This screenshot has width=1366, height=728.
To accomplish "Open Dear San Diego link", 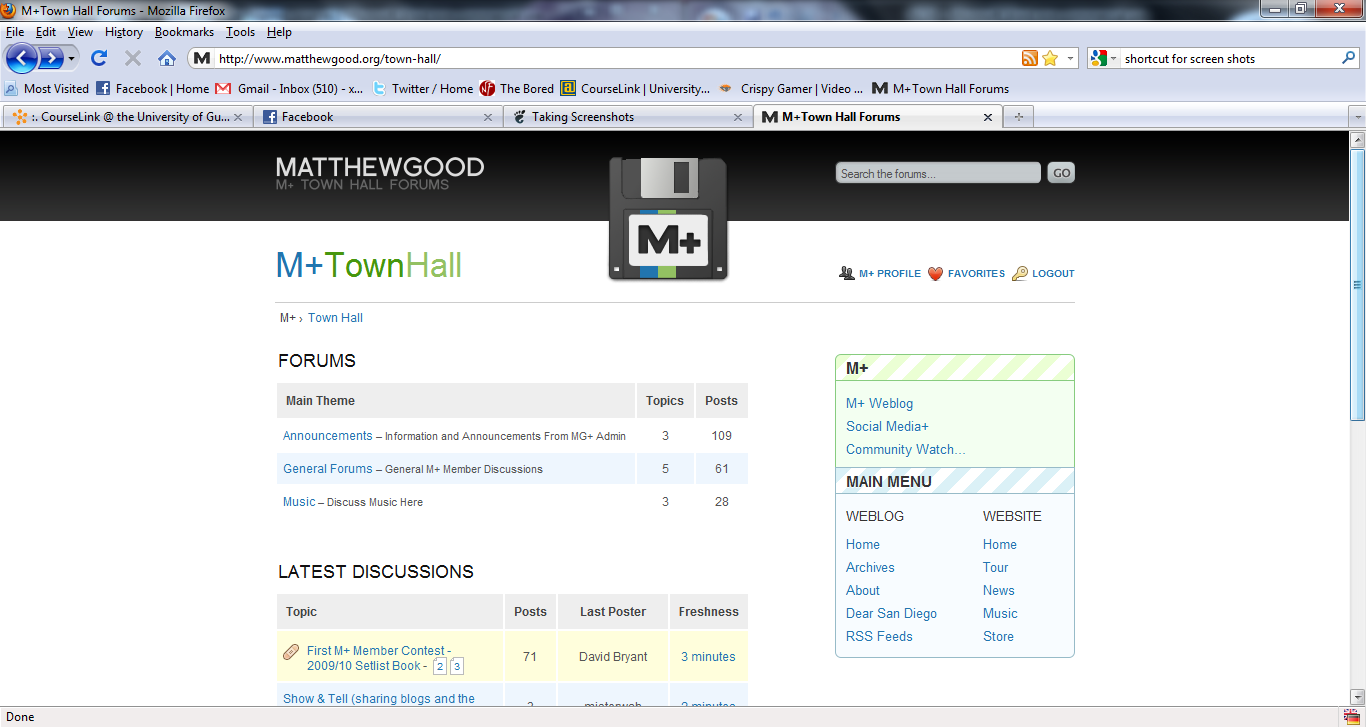I will click(x=891, y=614).
